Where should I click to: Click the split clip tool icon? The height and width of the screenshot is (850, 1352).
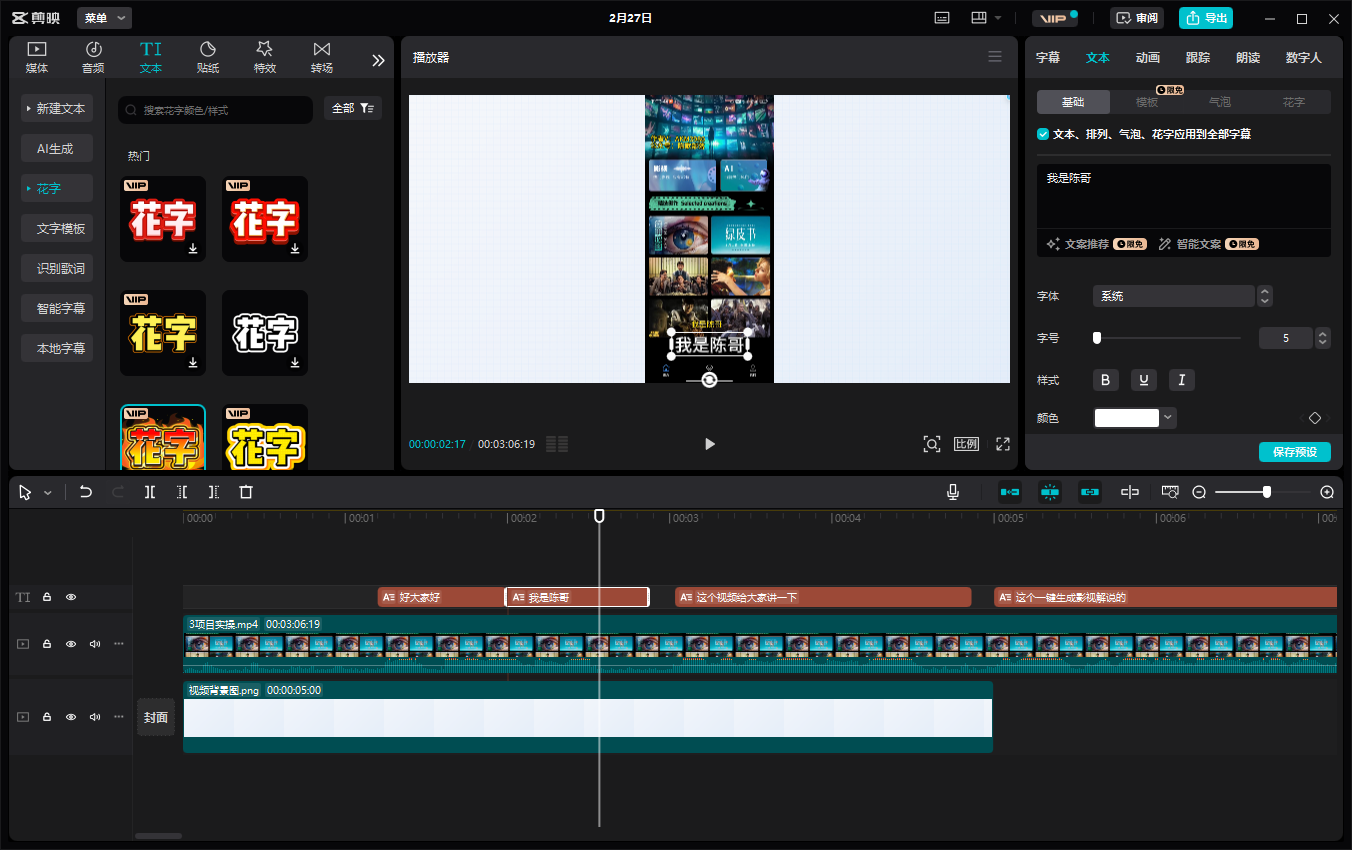150,492
